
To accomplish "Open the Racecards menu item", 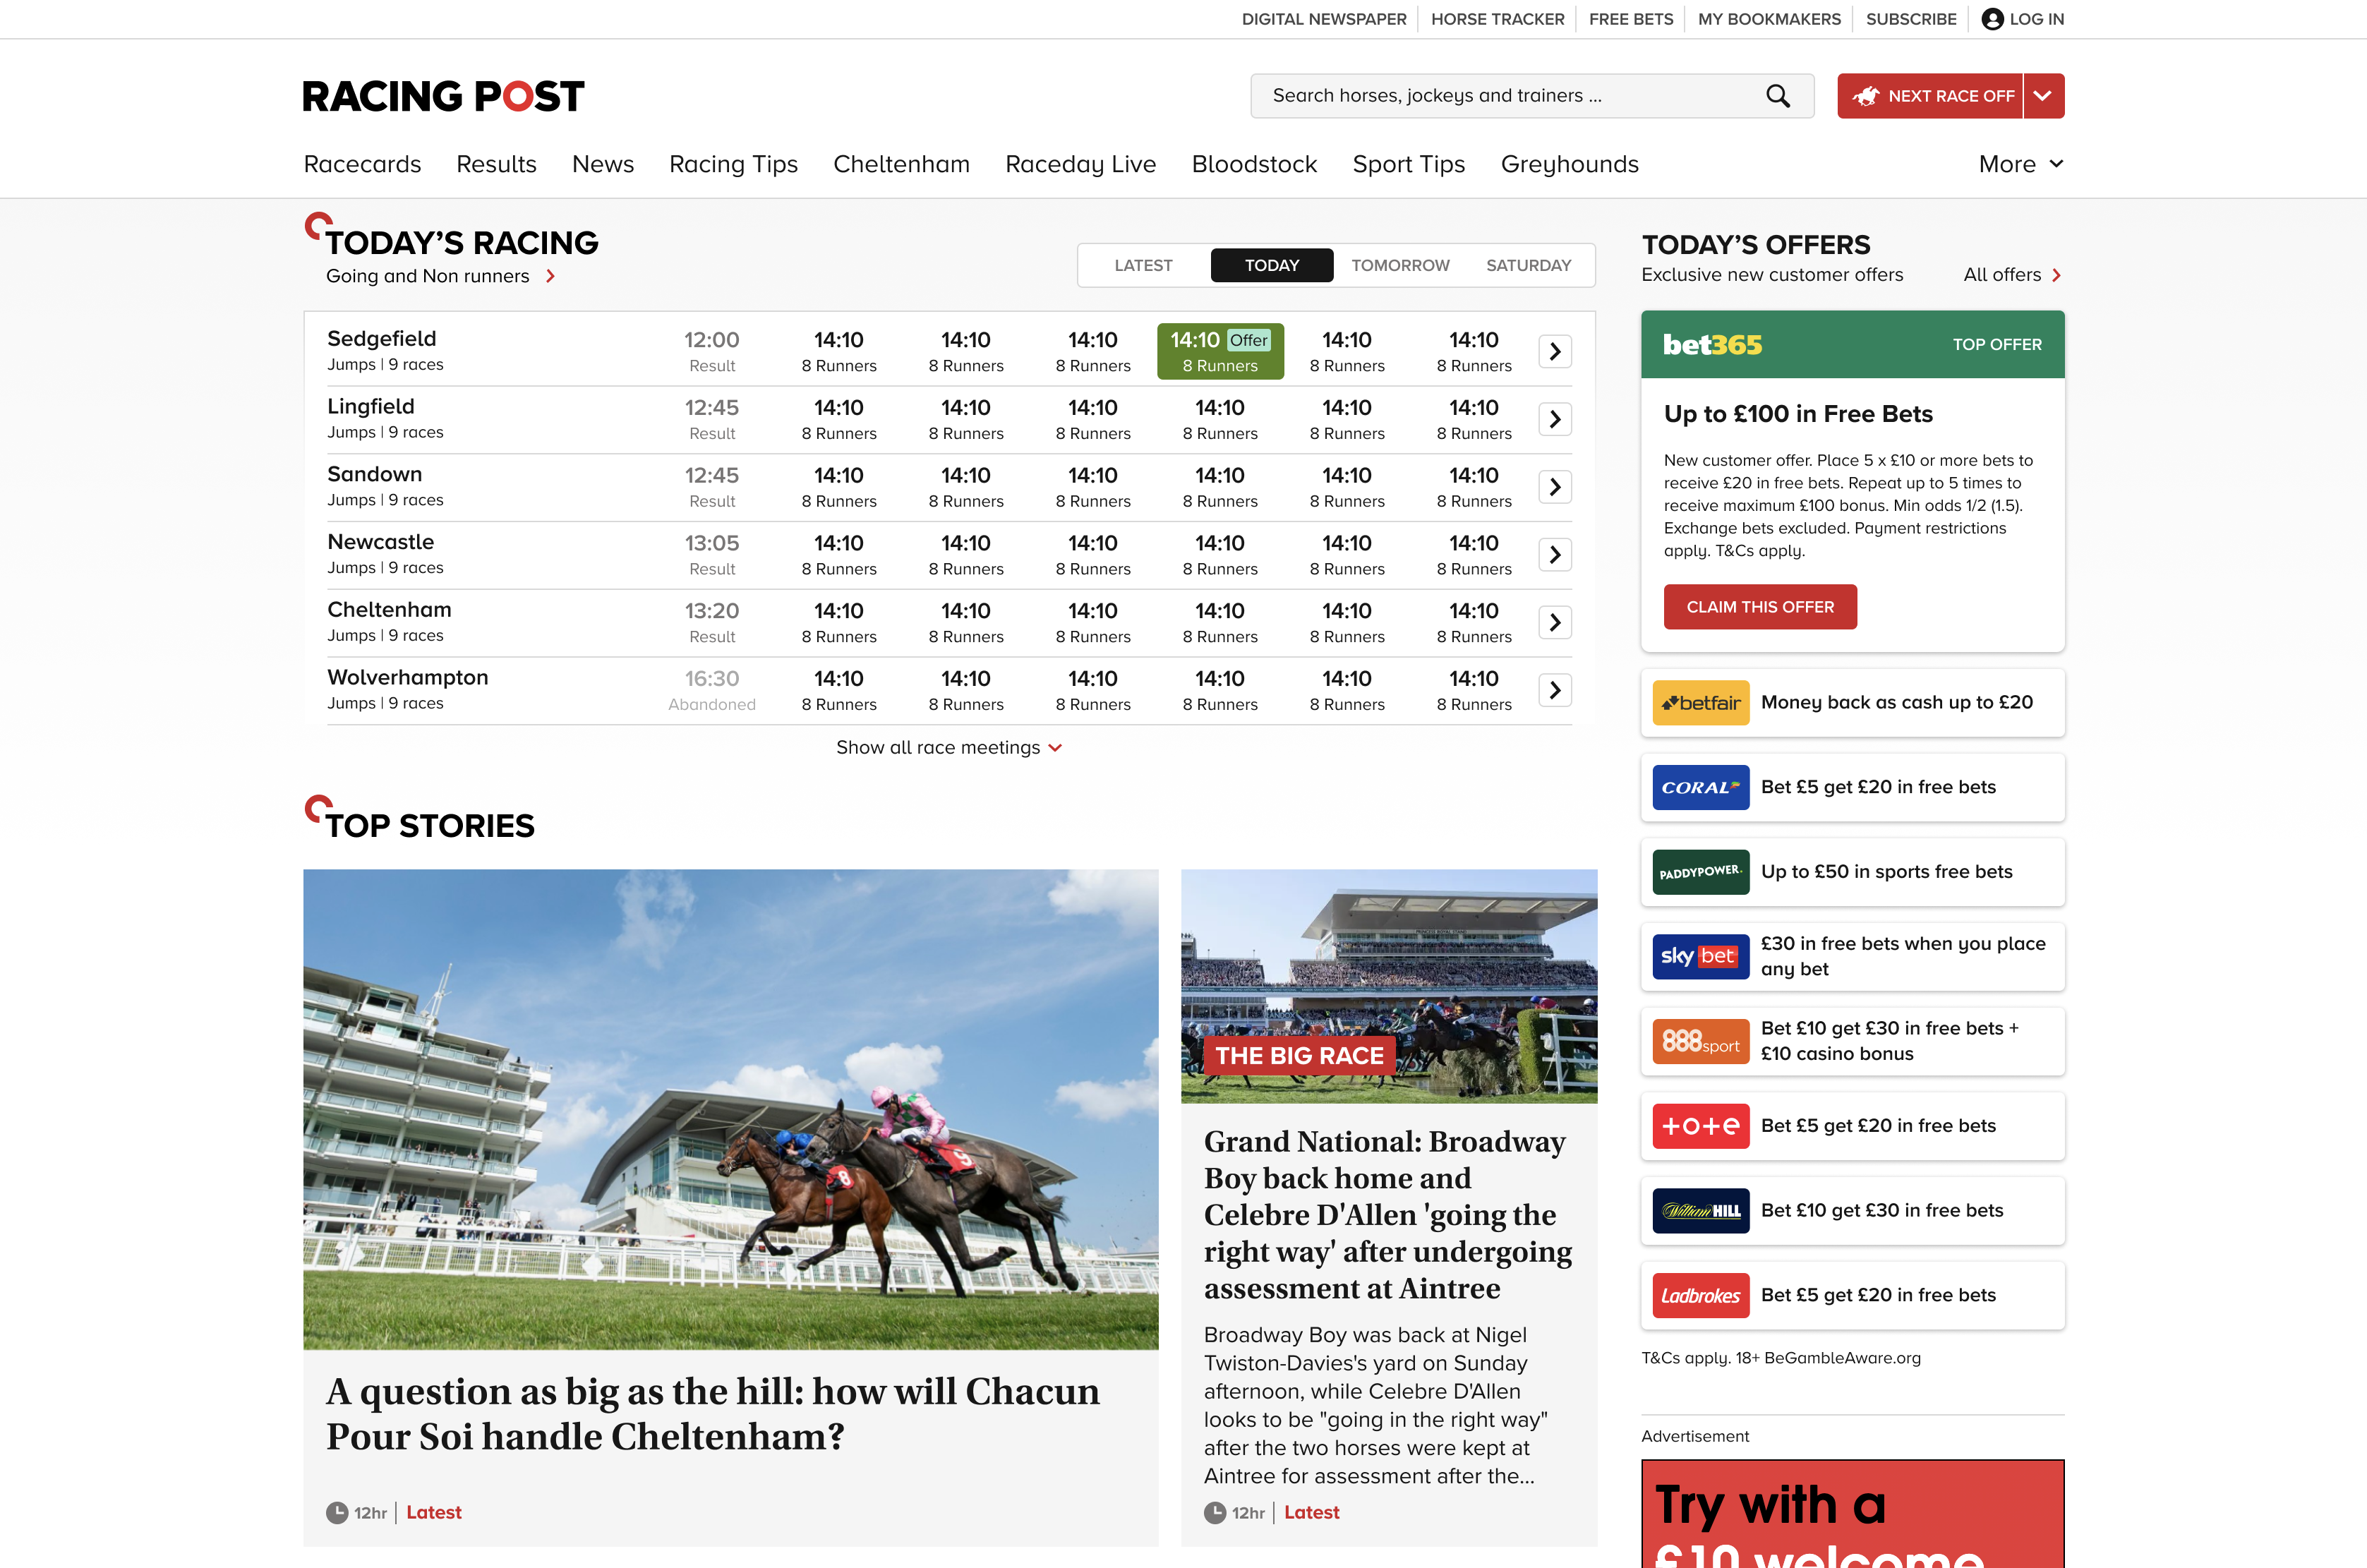I will 362,164.
